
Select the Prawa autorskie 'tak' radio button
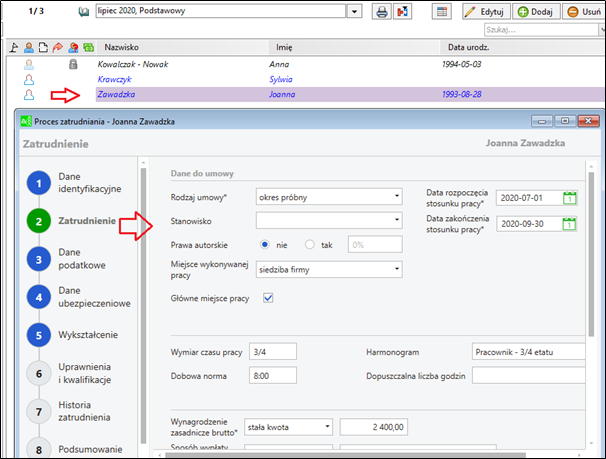(310, 245)
